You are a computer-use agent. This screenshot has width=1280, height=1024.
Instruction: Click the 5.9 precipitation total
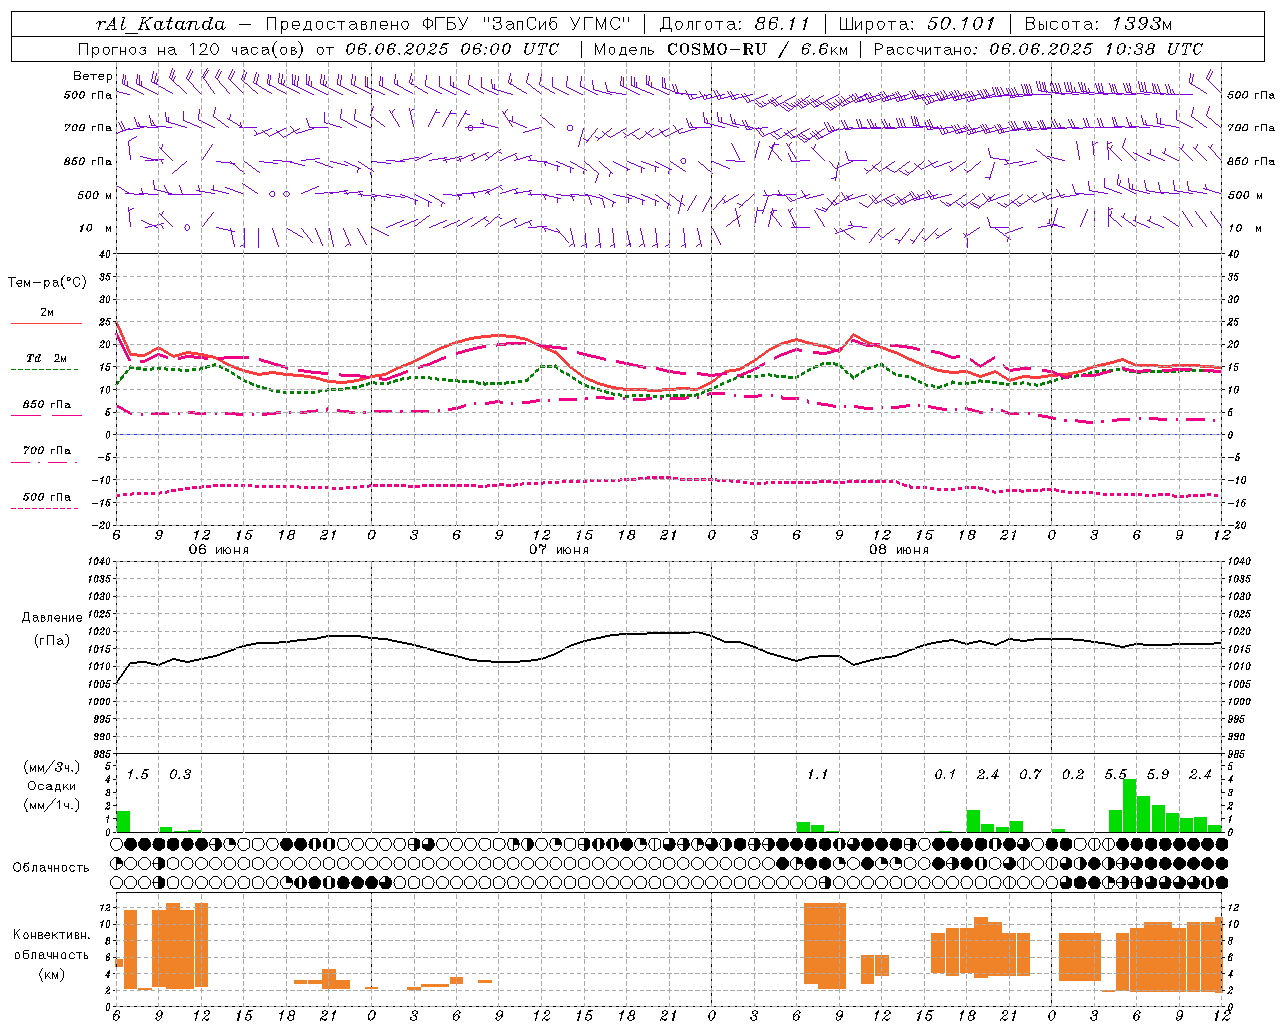click(x=1158, y=775)
